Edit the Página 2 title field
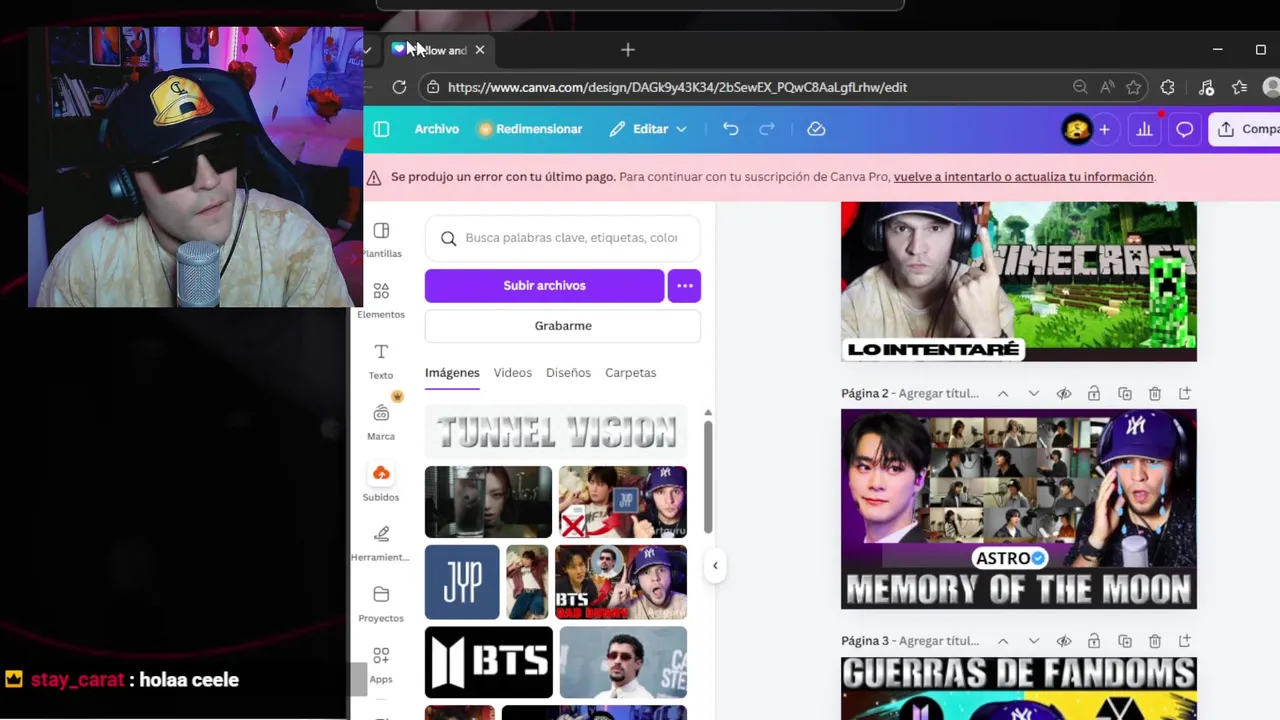The width and height of the screenshot is (1280, 720). 938,394
